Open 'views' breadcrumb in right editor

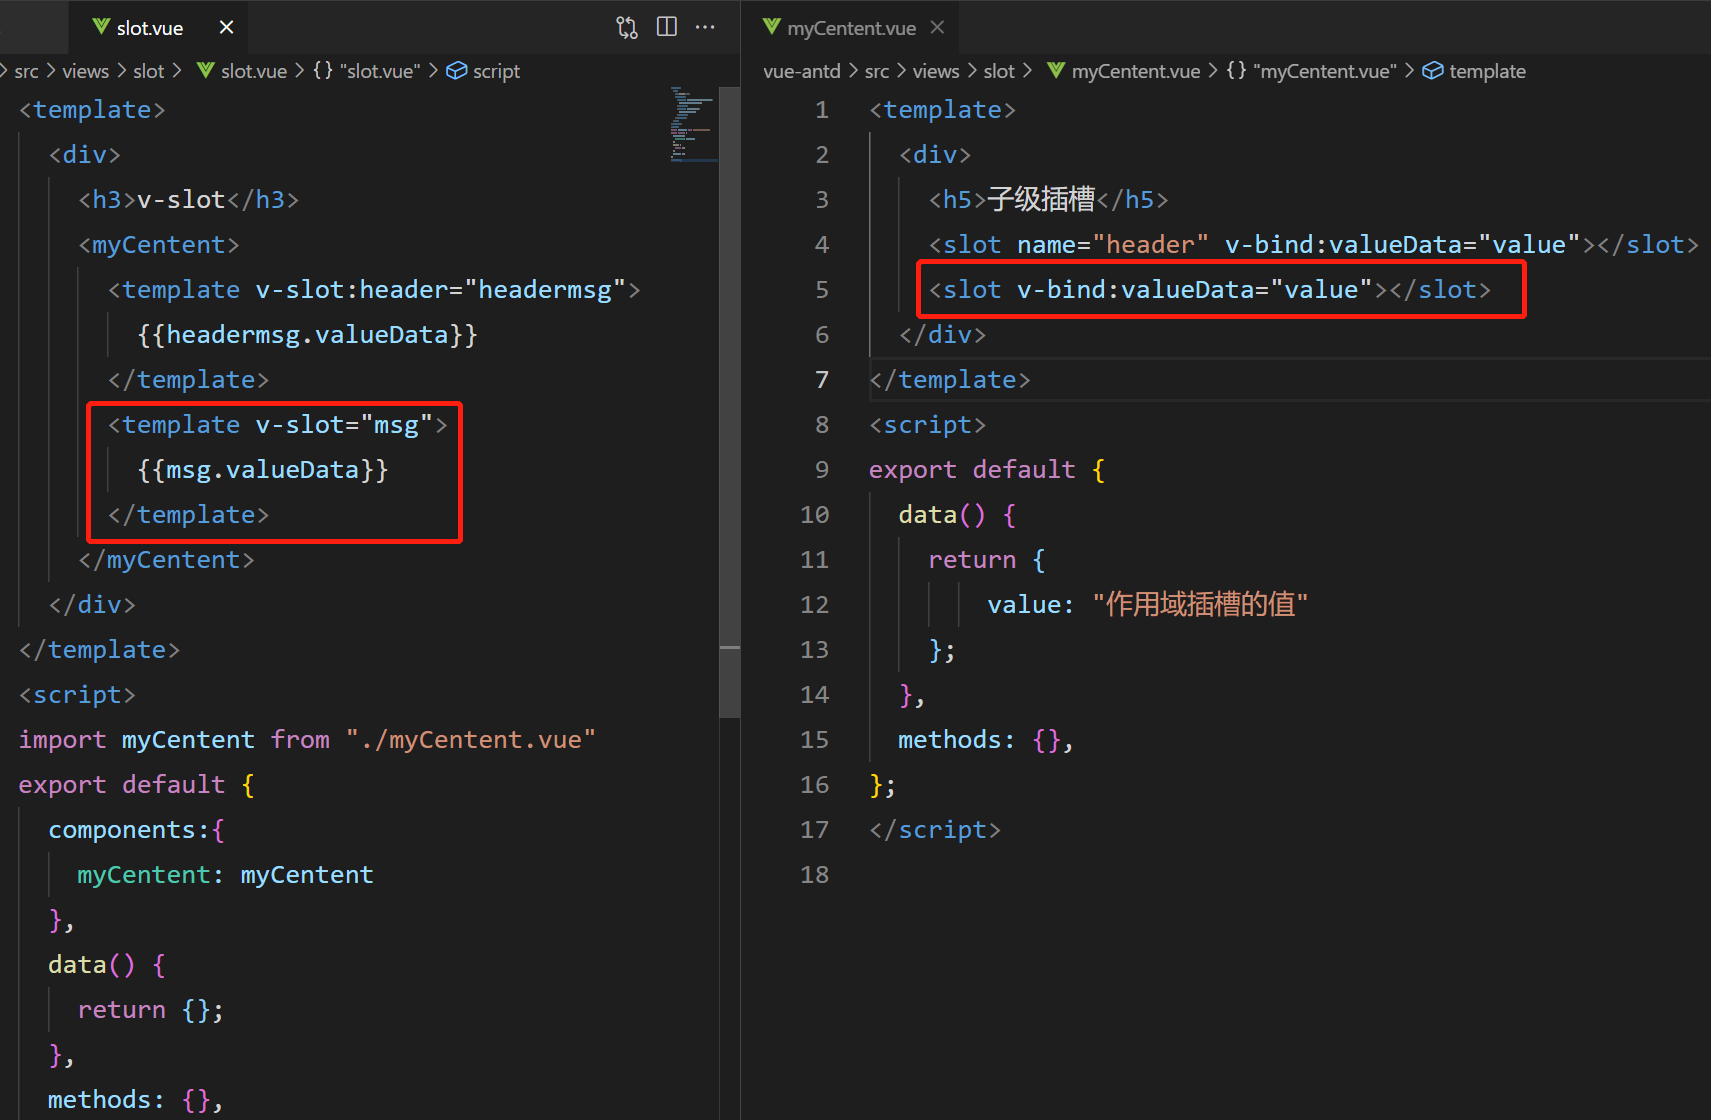coord(936,71)
